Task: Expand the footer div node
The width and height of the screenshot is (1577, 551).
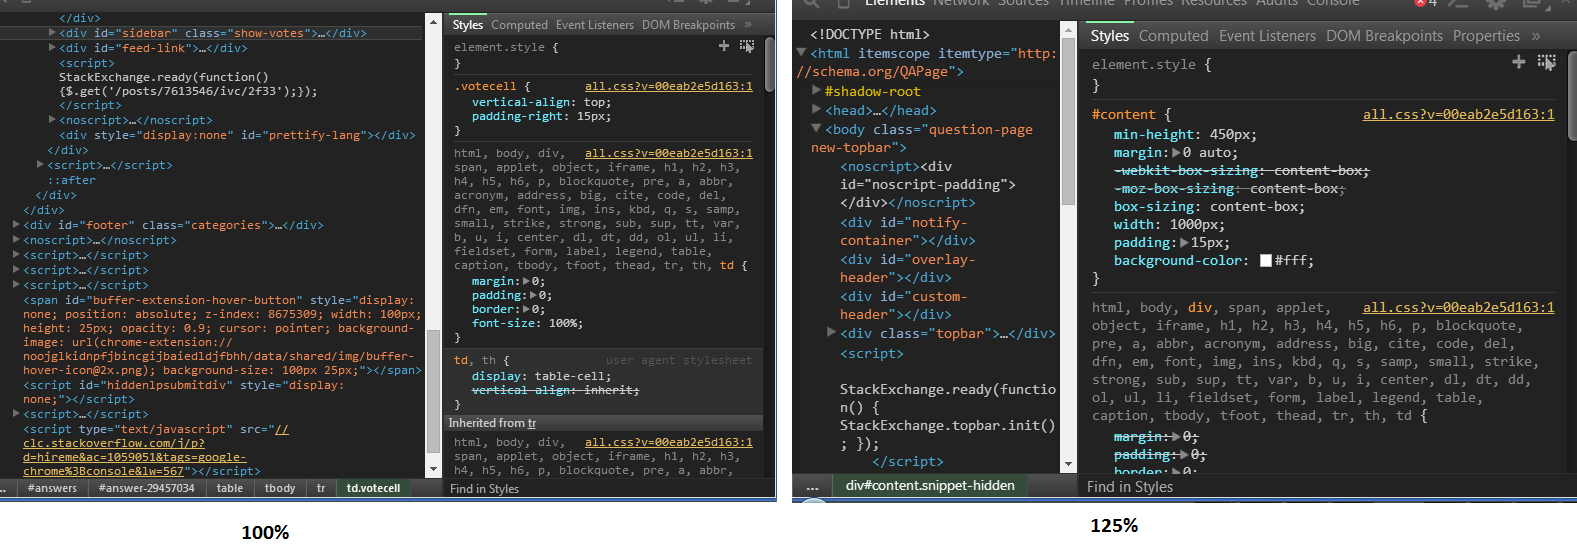Action: [x=16, y=225]
